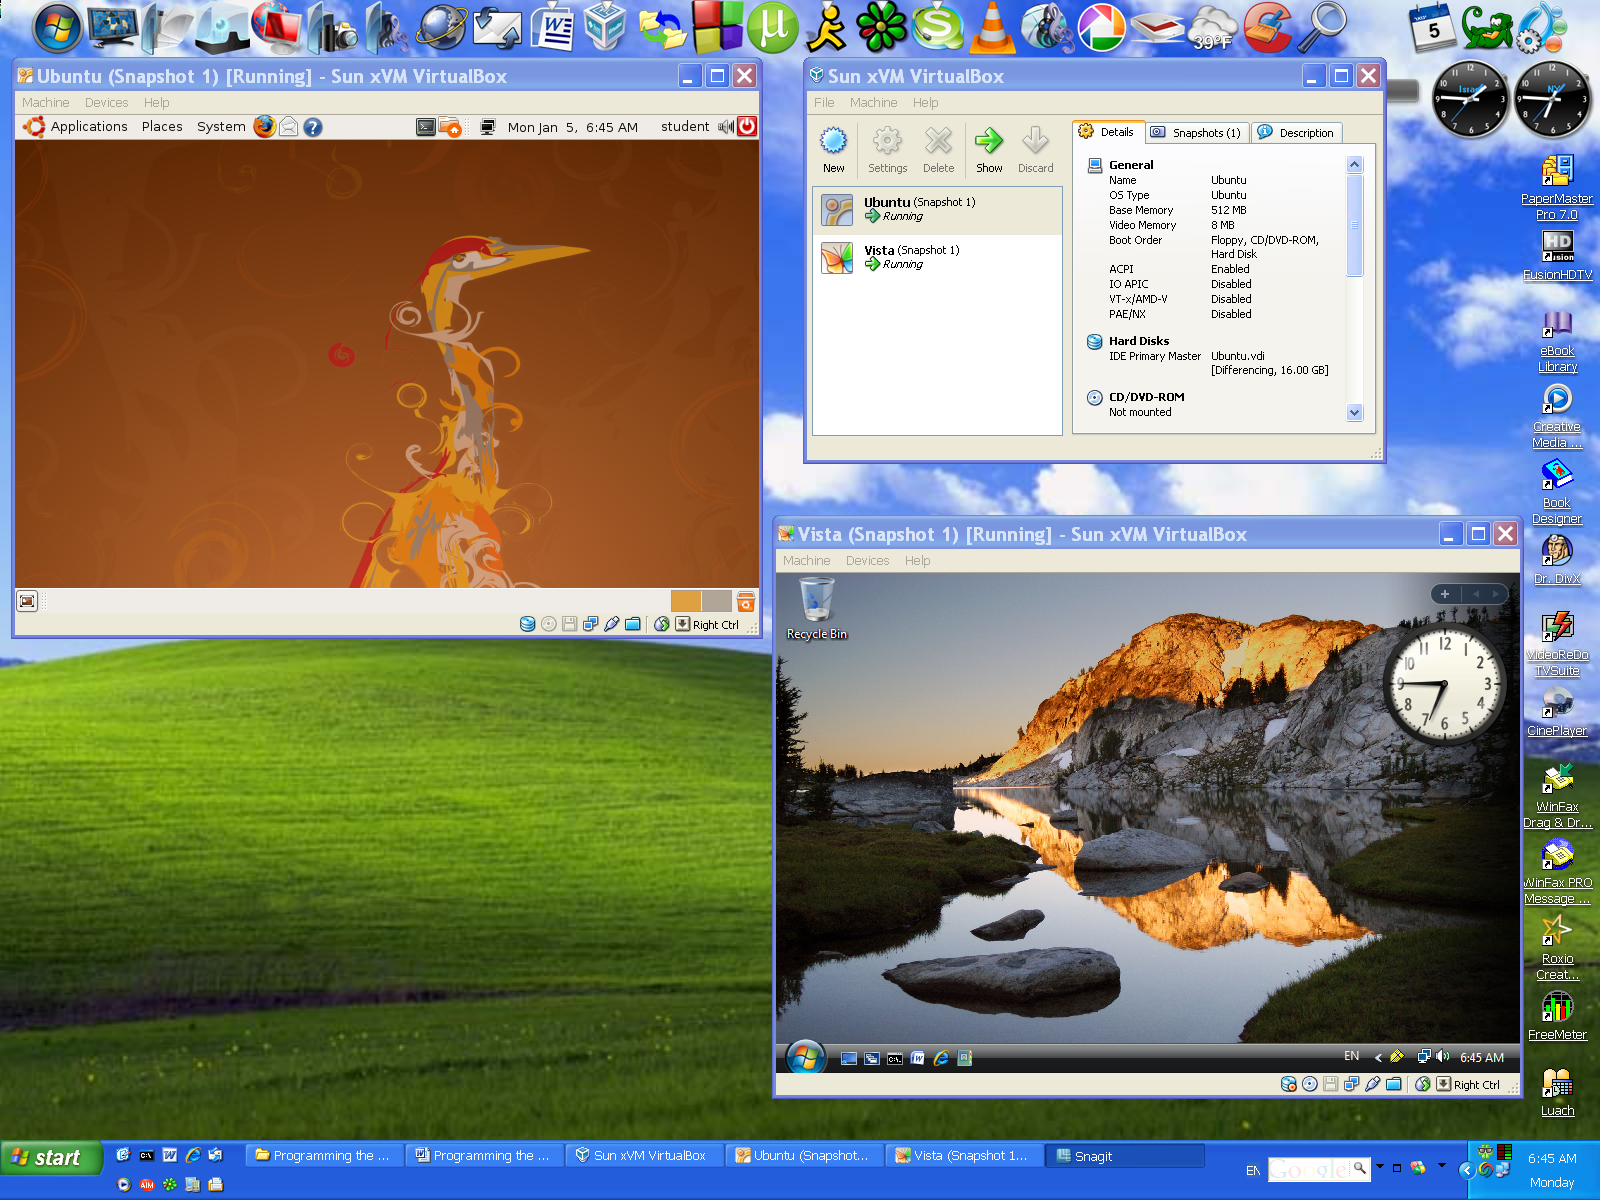The height and width of the screenshot is (1200, 1600).
Task: Select the Ubuntu (Snapshot 1) VM entry
Action: pyautogui.click(x=937, y=210)
